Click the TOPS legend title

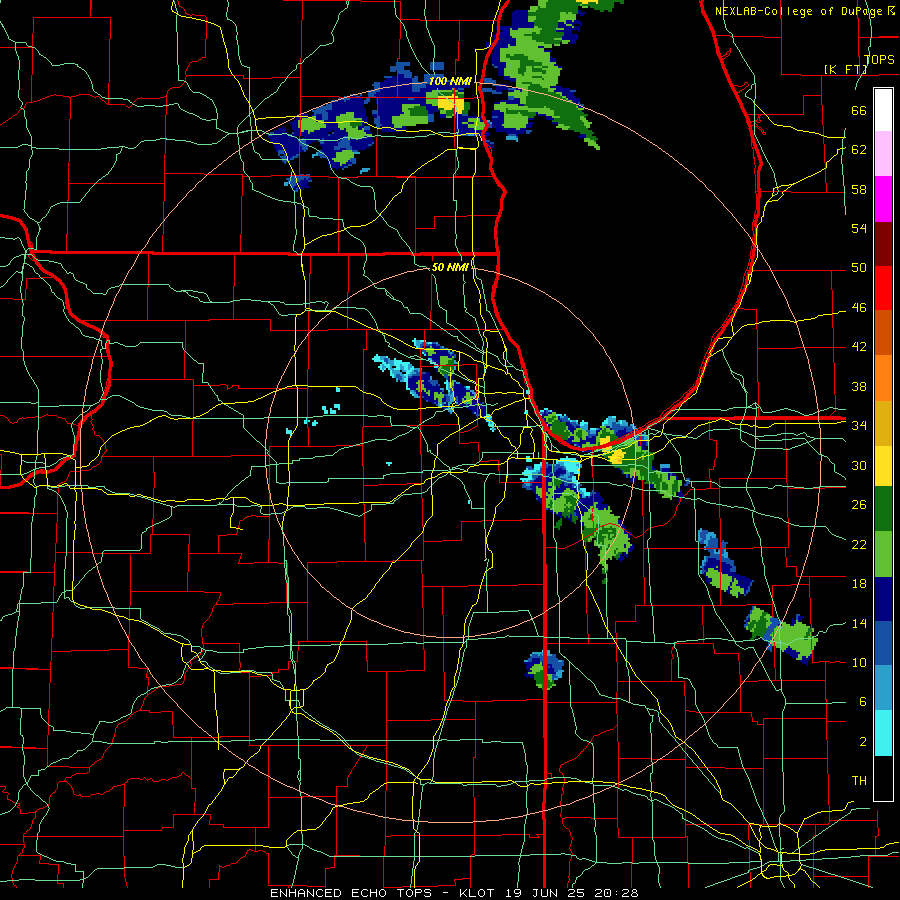point(879,59)
